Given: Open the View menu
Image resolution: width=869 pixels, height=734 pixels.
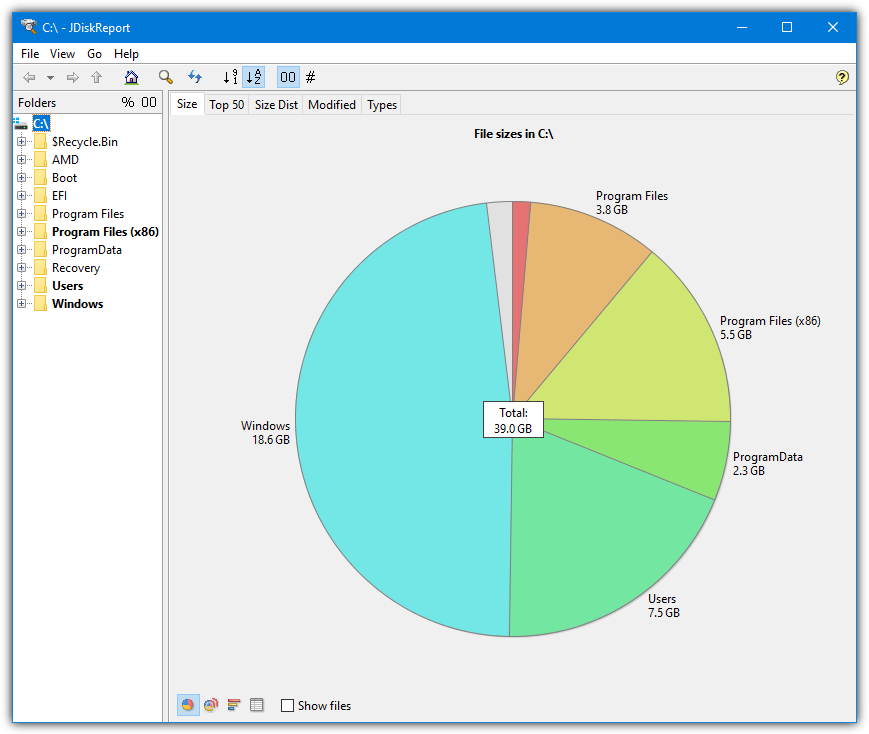Looking at the screenshot, I should [x=62, y=54].
